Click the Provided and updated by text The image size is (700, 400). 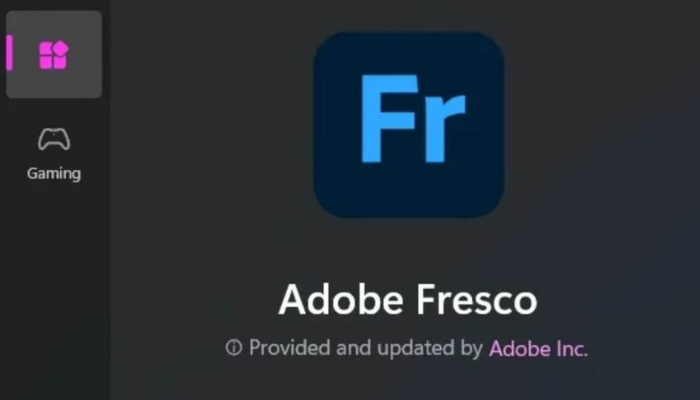[x=366, y=348]
